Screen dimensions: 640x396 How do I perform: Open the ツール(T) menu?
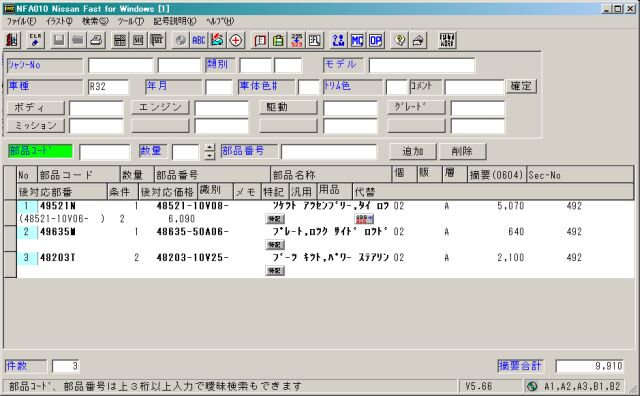pos(130,21)
